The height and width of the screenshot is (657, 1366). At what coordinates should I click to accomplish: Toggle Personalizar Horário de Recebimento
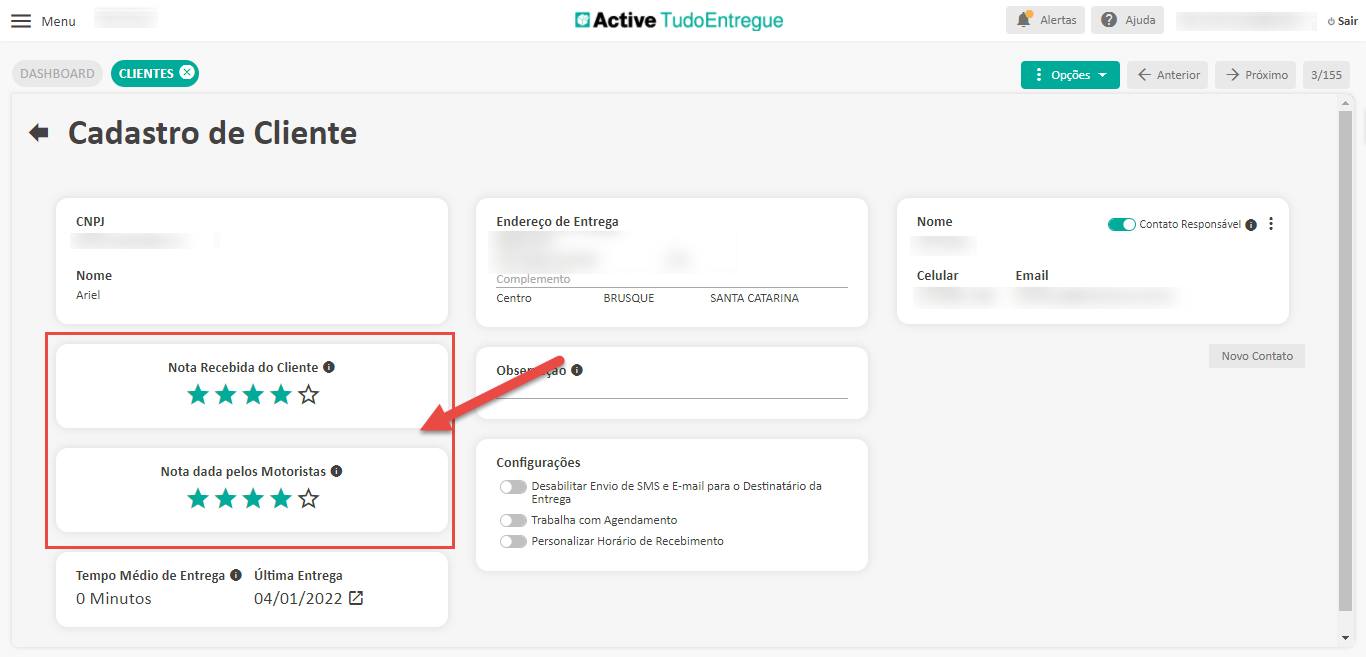pos(513,541)
